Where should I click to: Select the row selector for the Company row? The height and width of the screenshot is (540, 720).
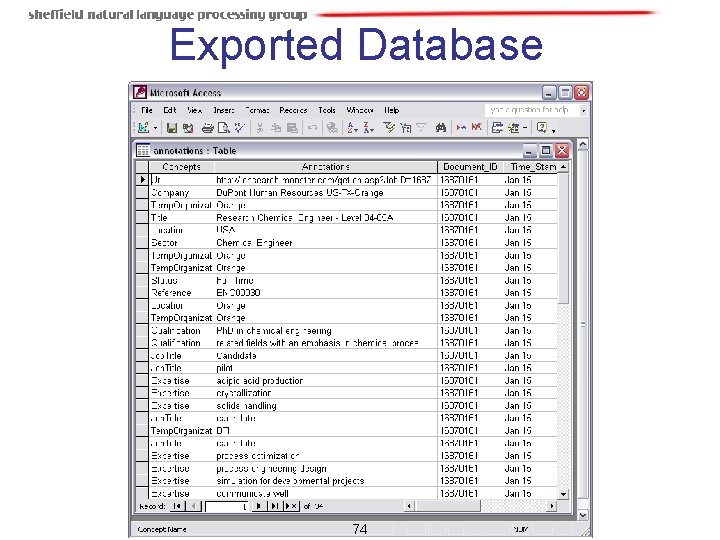[x=142, y=192]
